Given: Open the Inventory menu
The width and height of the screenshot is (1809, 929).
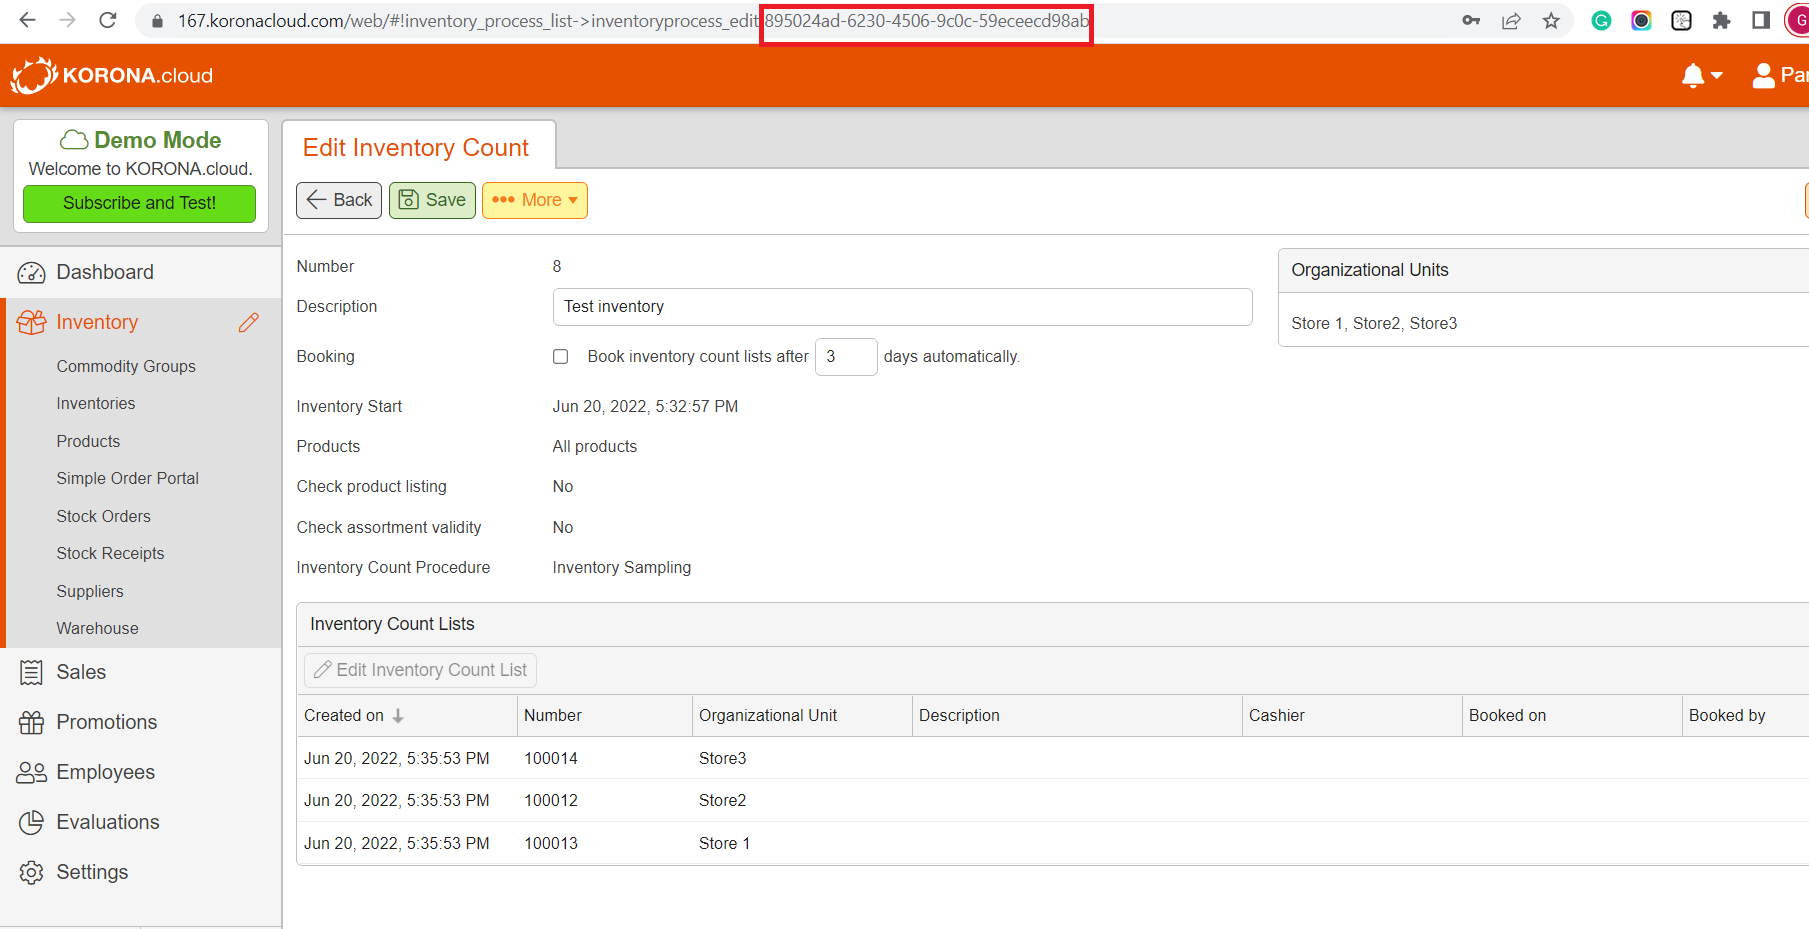Looking at the screenshot, I should (x=97, y=322).
